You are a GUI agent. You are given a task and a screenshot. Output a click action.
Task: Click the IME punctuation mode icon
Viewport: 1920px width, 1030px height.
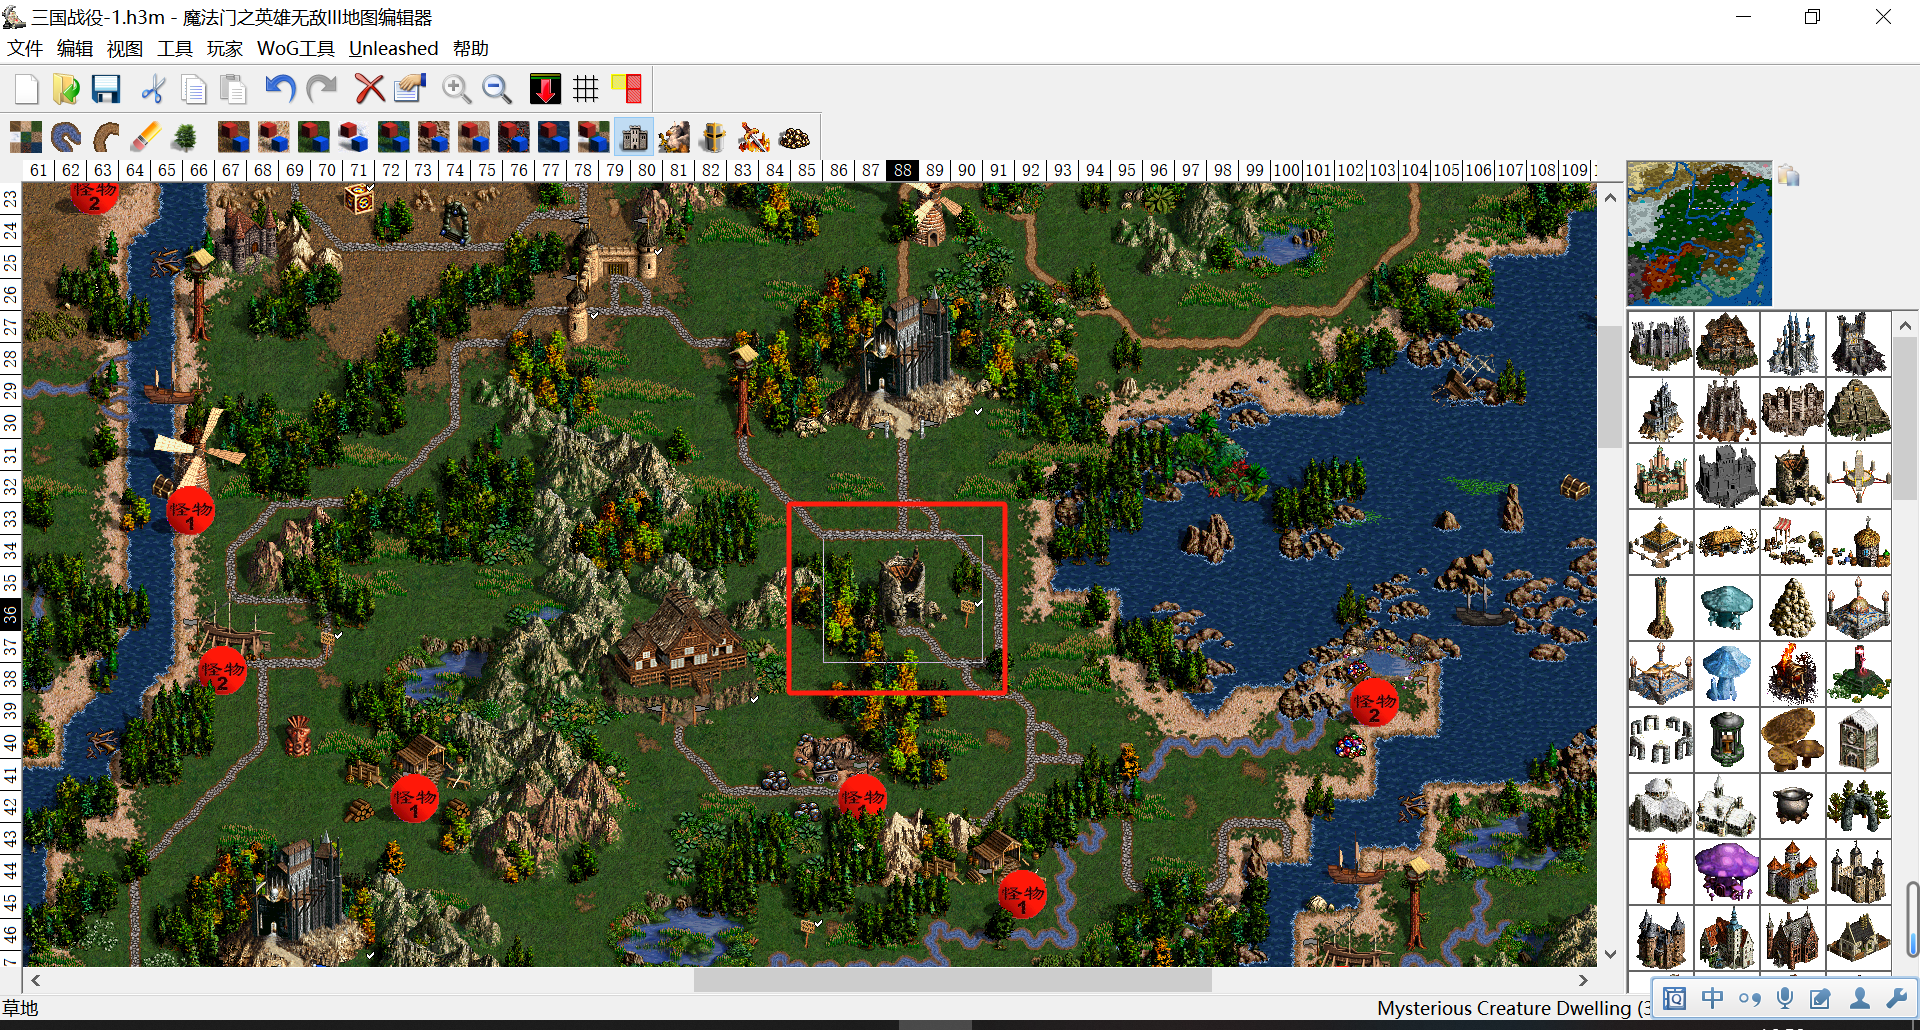1749,998
